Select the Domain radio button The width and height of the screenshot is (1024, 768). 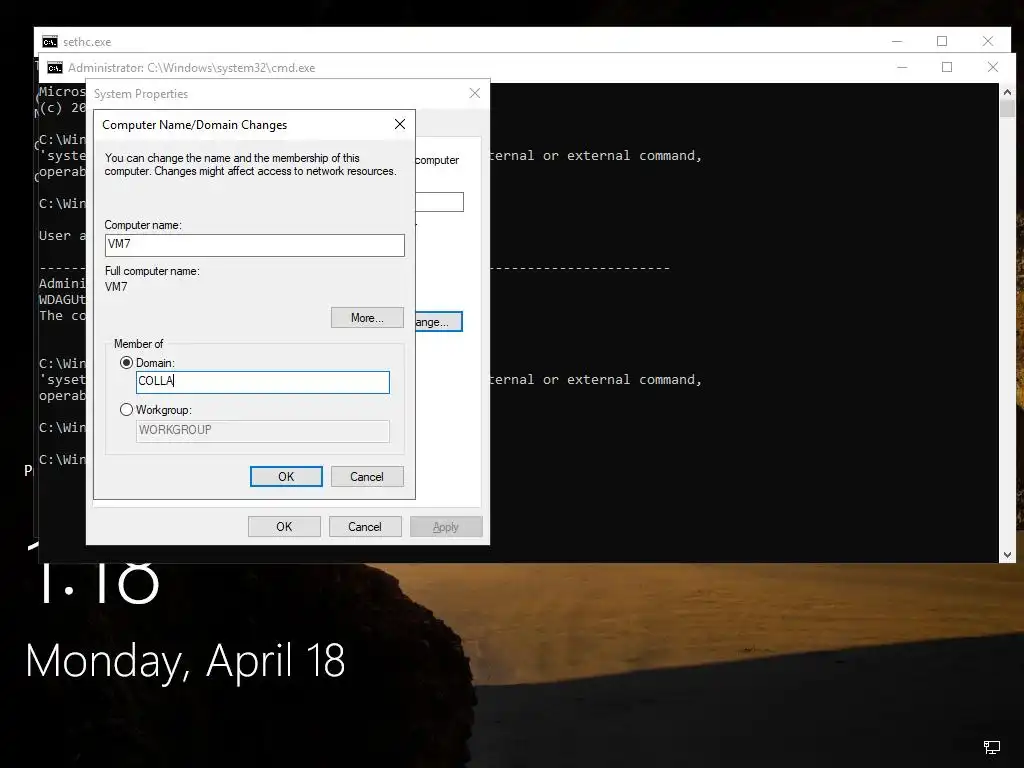126,362
